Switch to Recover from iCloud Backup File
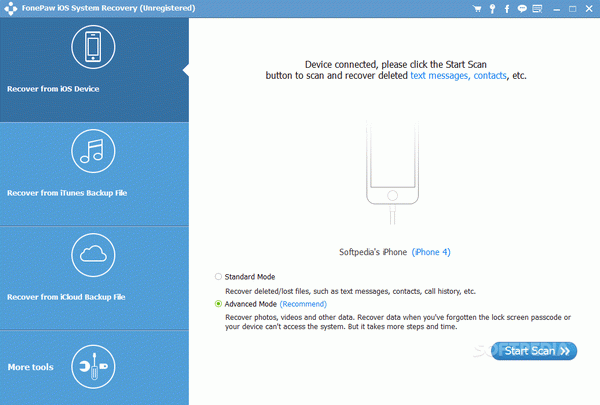Image resolution: width=600 pixels, height=405 pixels. 94,278
